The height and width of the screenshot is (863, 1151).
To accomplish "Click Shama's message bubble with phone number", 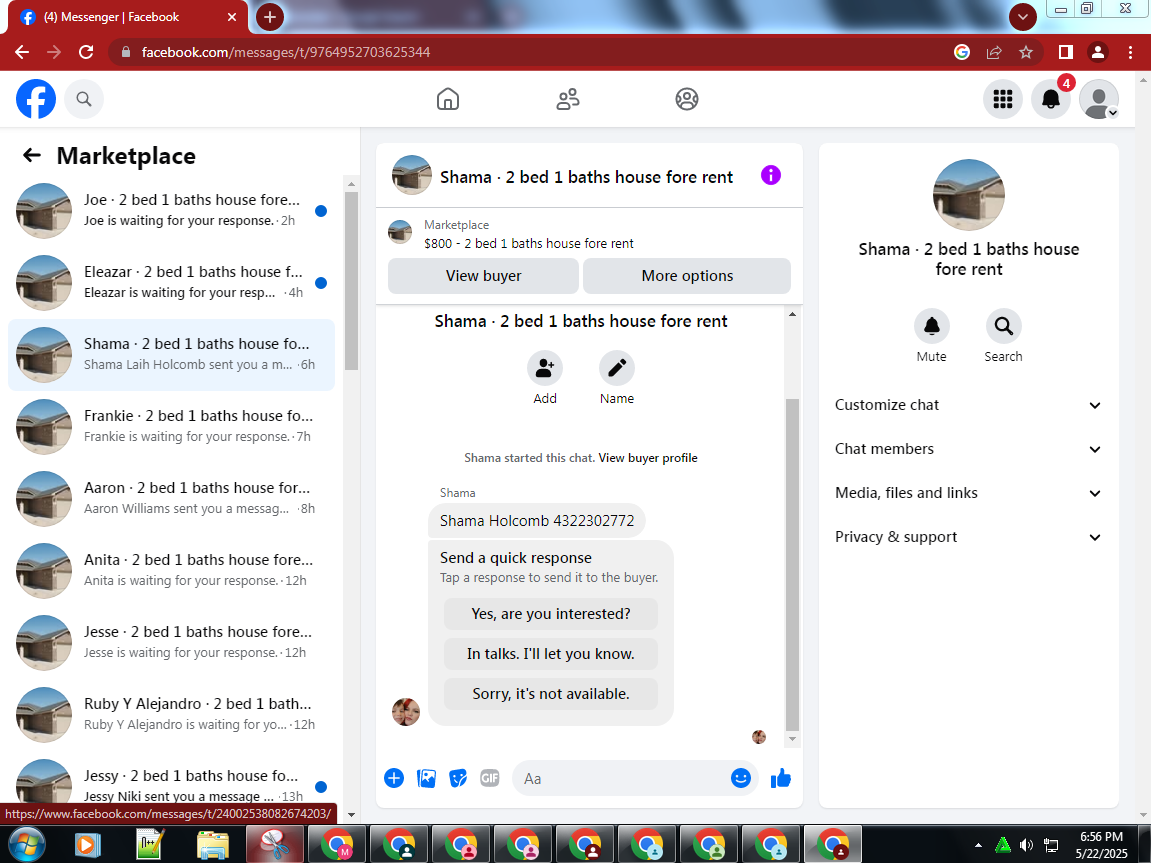I will coord(537,521).
